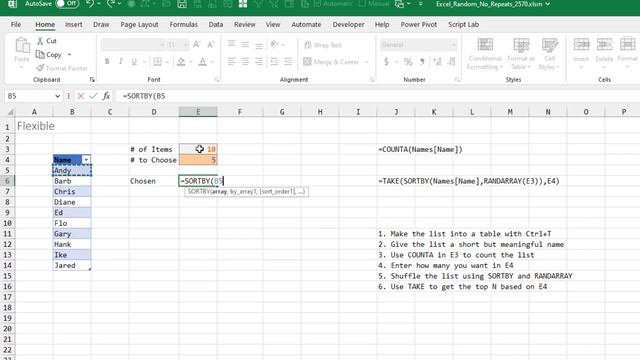Open the Power Pivot tab

(419, 24)
